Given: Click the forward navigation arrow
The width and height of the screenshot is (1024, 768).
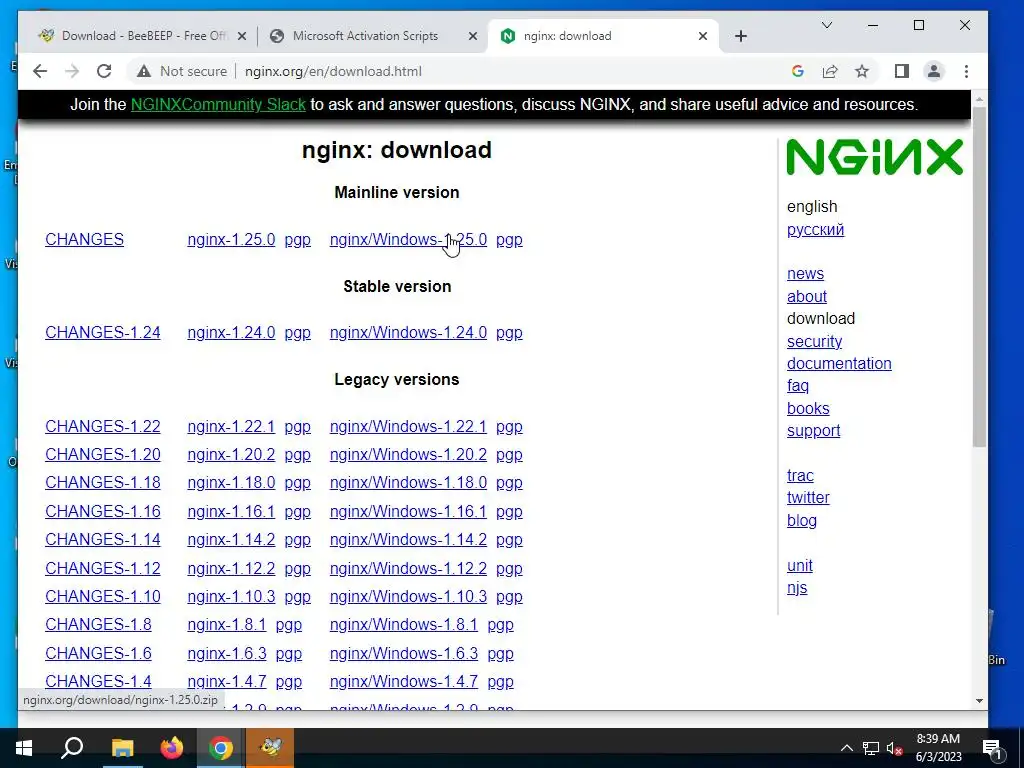Looking at the screenshot, I should click(x=72, y=71).
